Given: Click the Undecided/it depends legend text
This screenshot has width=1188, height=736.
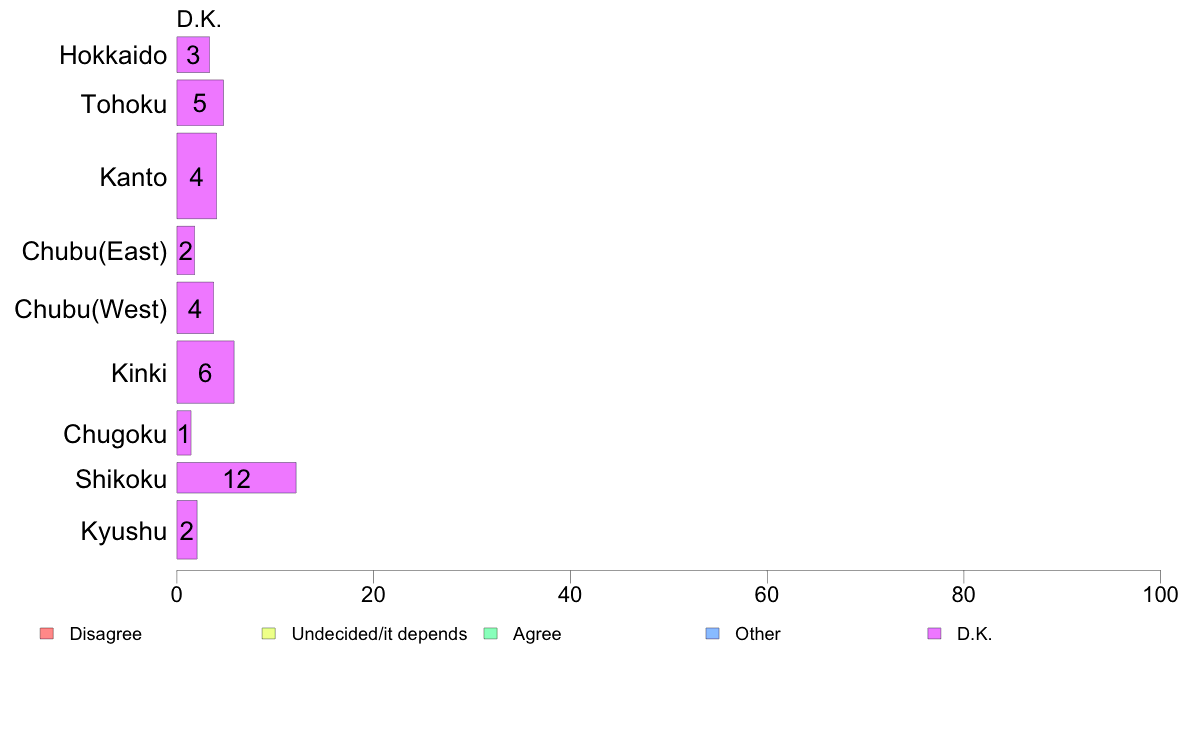Looking at the screenshot, I should [380, 634].
